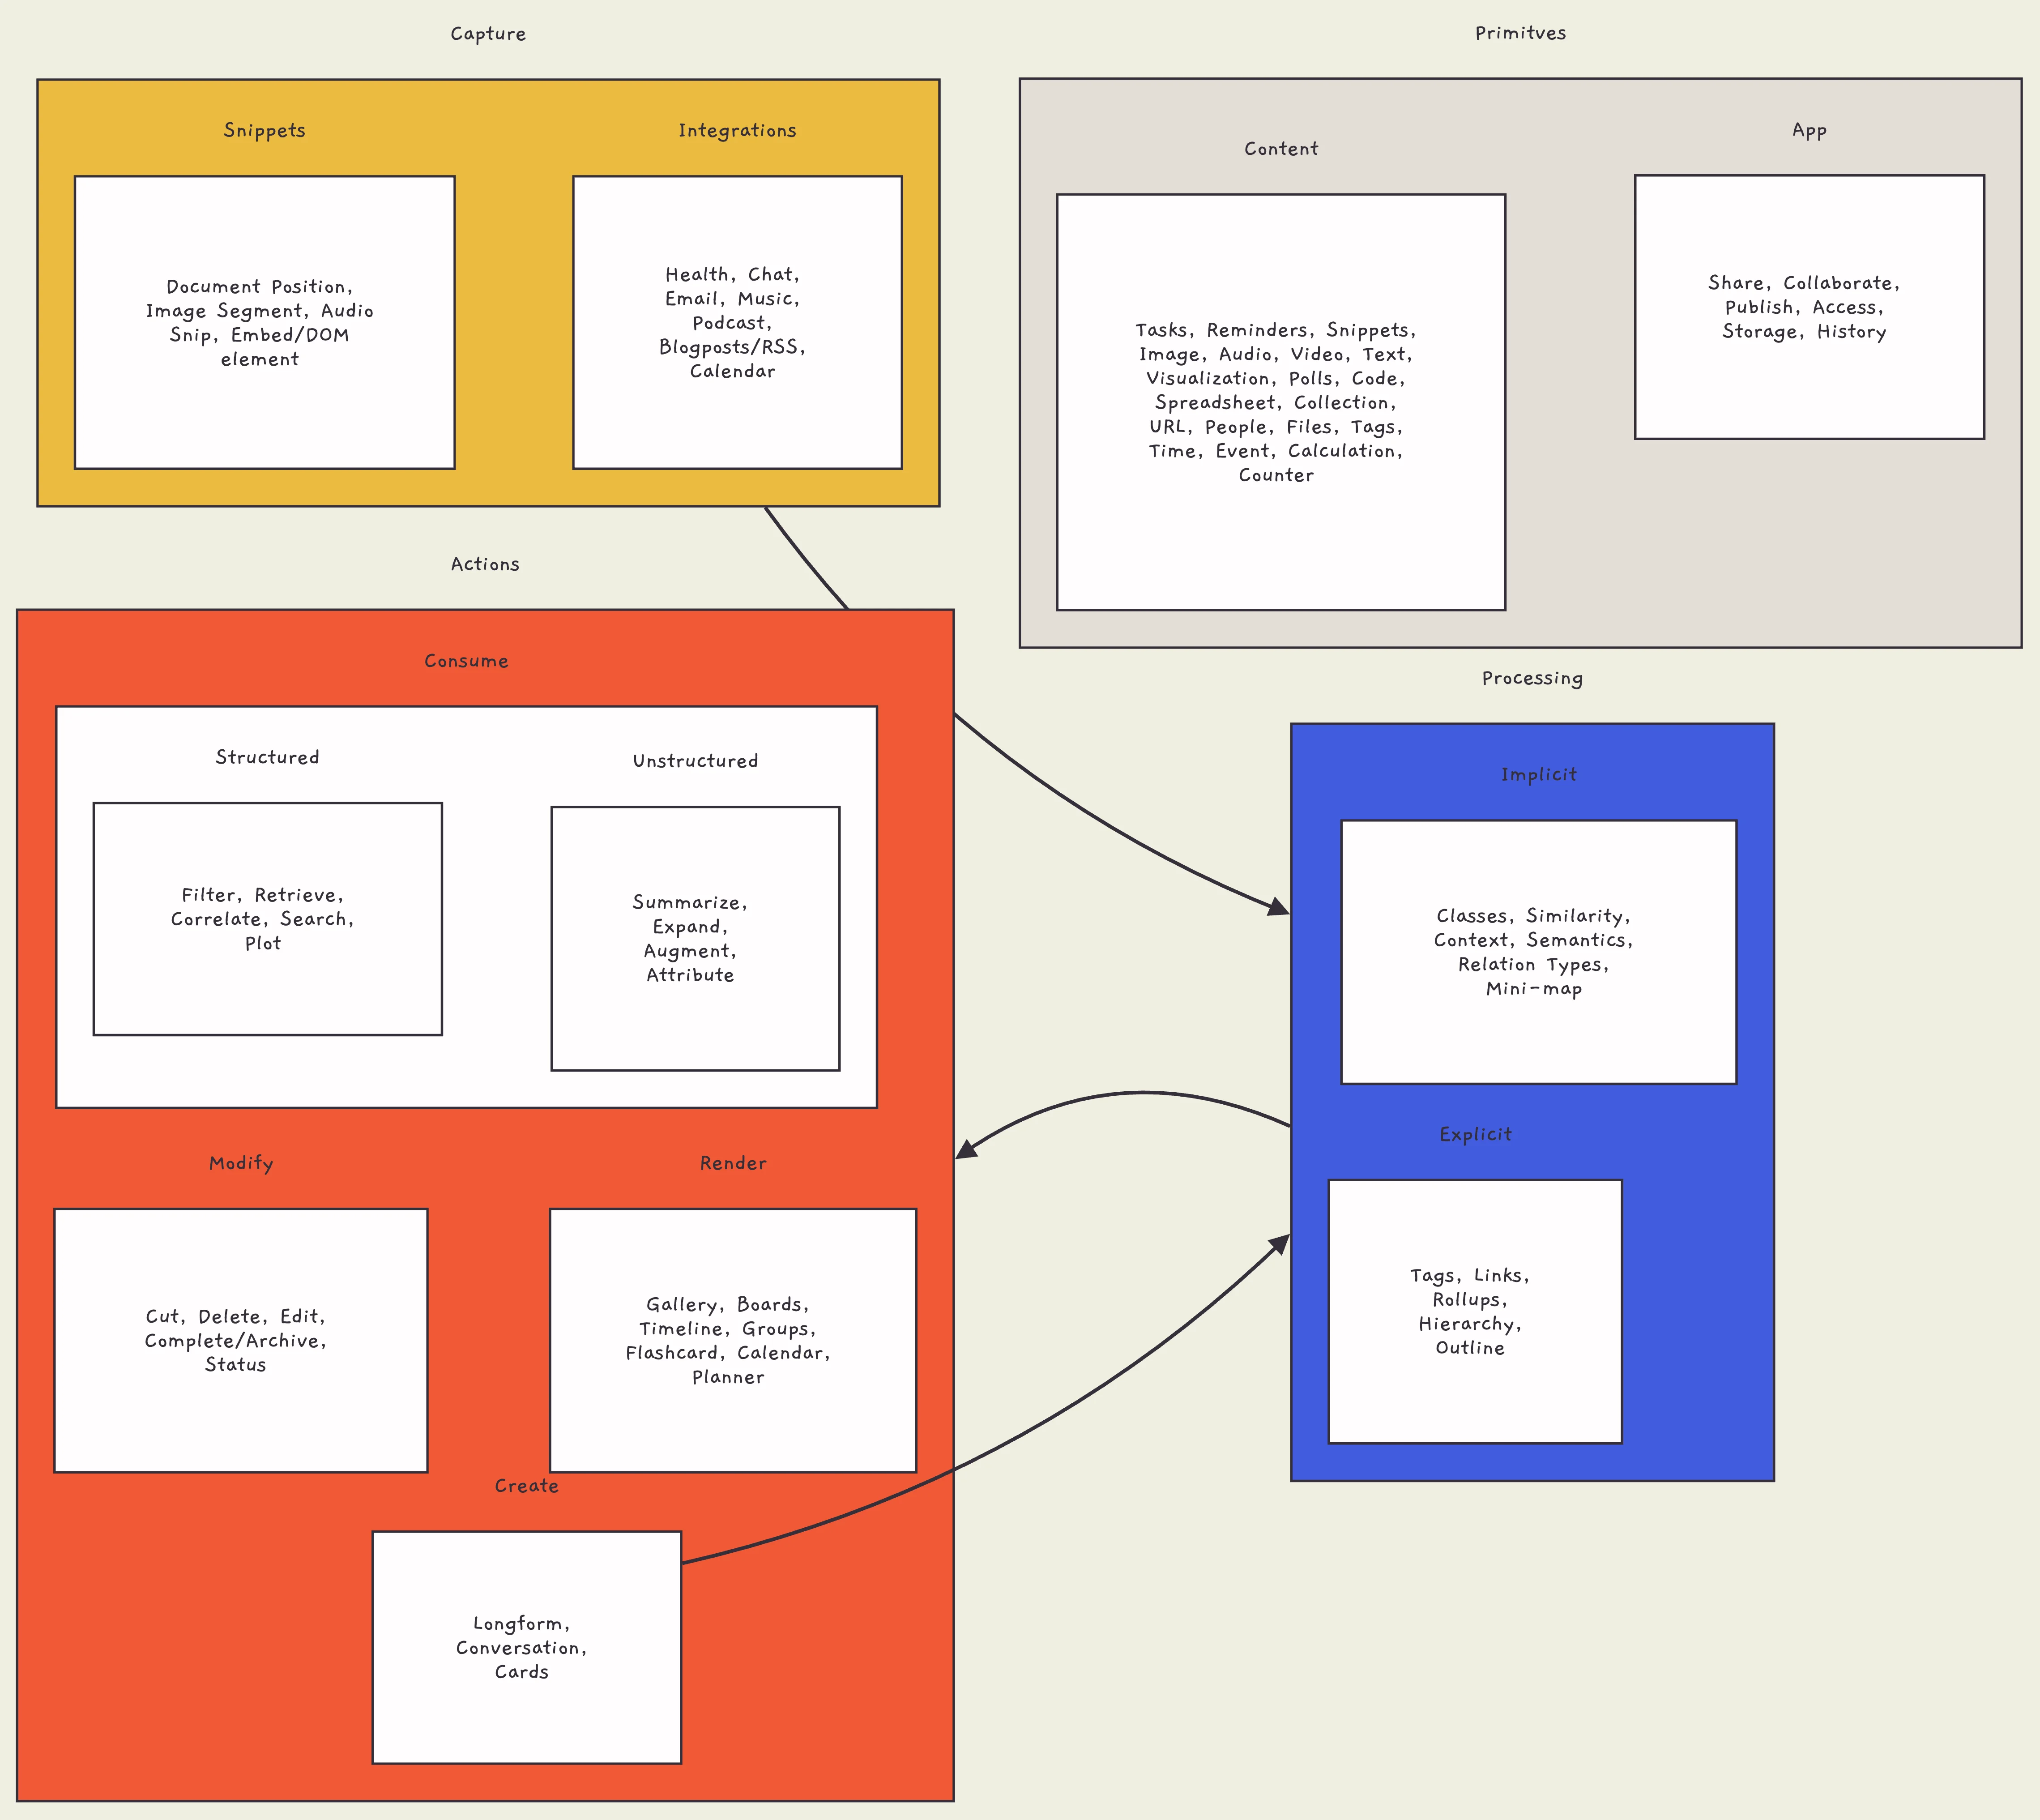The height and width of the screenshot is (1820, 2040).
Task: Select the Render box with Gallery, Boards
Action: coord(732,1340)
